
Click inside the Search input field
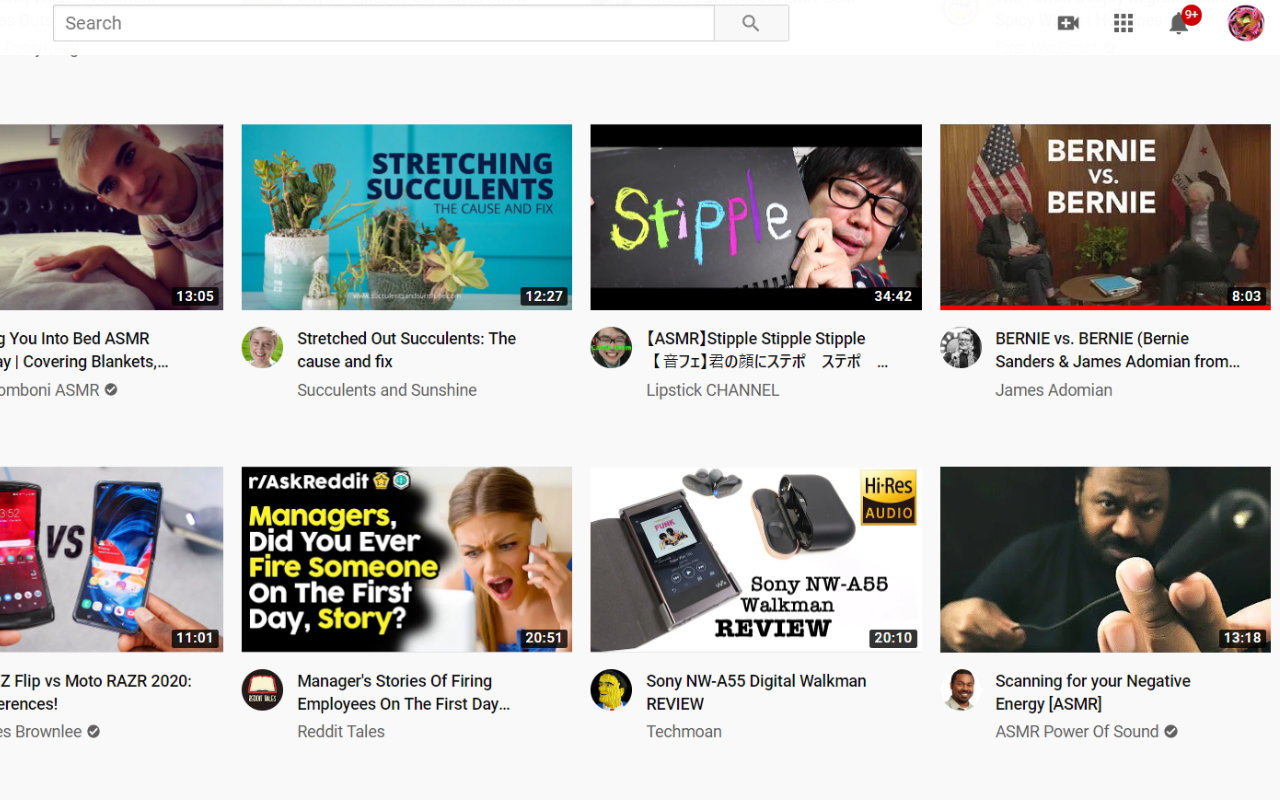coord(384,23)
